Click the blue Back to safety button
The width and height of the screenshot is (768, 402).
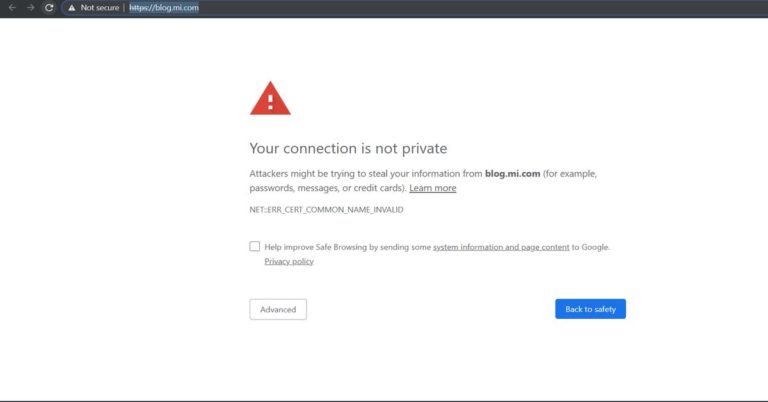pyautogui.click(x=590, y=309)
